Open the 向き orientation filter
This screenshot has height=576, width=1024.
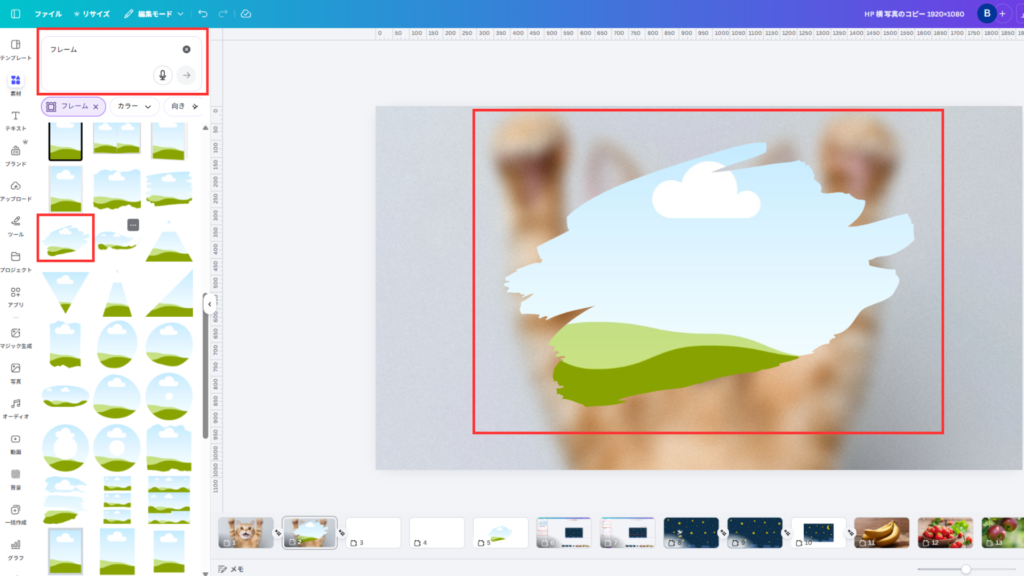(x=182, y=106)
